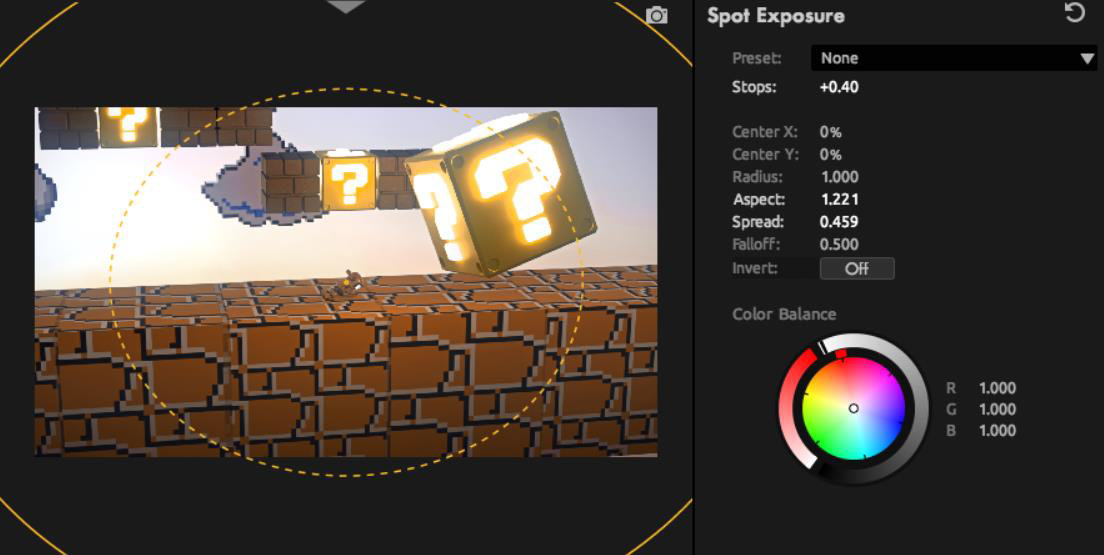The width and height of the screenshot is (1104, 555).
Task: Click the camera snapshot icon
Action: pos(657,15)
